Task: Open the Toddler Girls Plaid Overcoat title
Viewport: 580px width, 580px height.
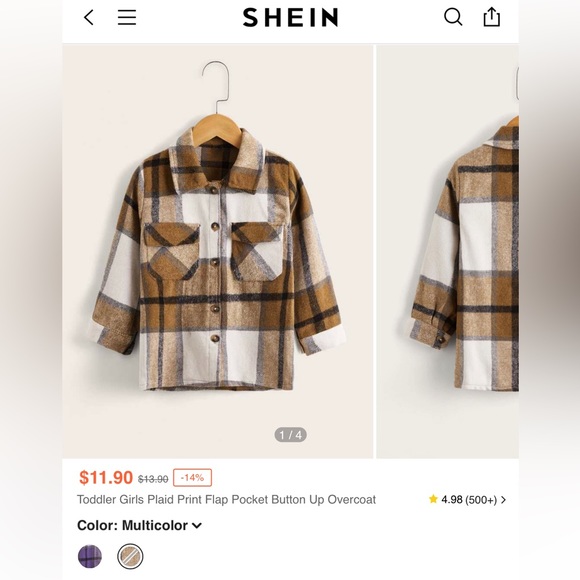Action: 226,500
